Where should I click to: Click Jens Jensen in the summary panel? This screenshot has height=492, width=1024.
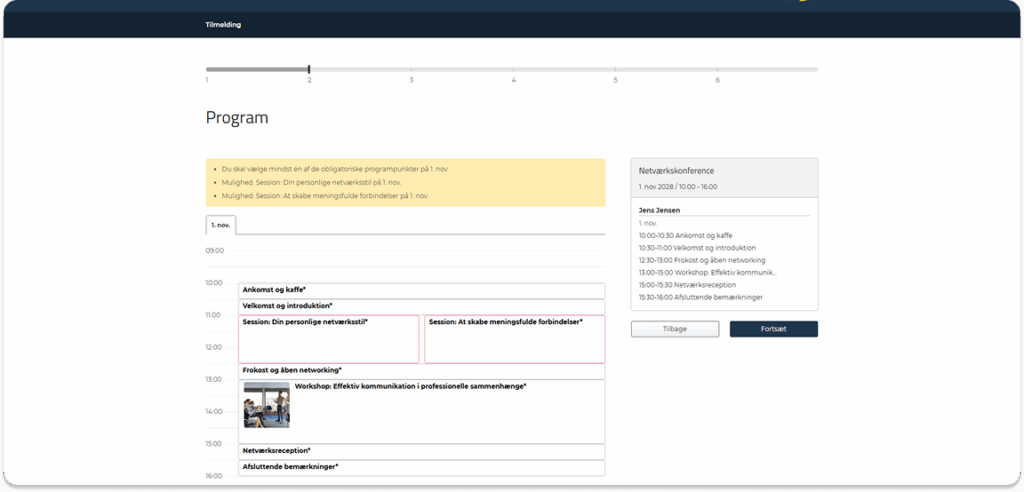click(x=661, y=210)
